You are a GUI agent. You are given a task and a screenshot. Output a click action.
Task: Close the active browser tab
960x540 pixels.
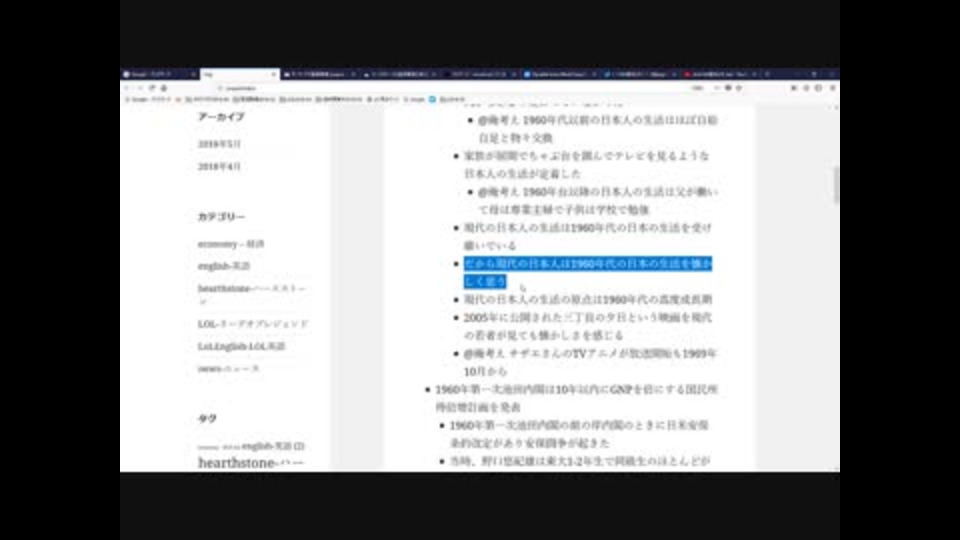[x=274, y=74]
